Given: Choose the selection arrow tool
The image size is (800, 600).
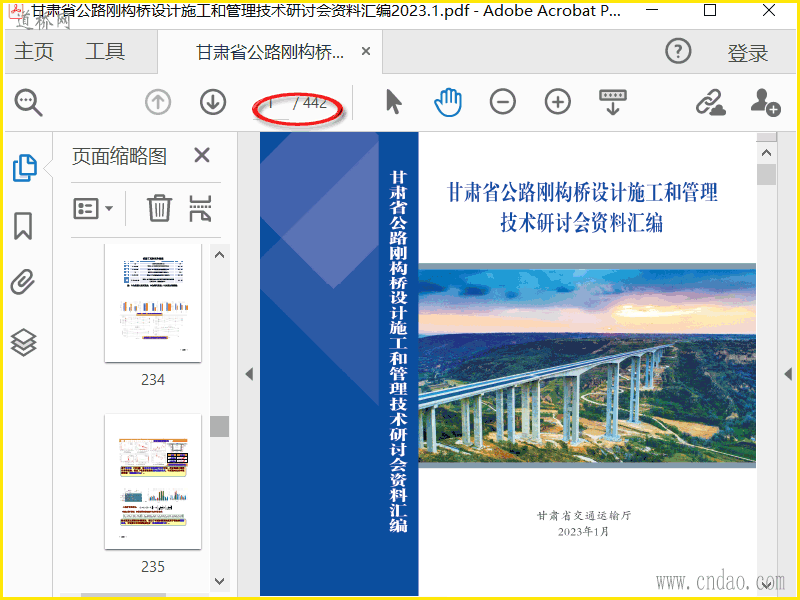Looking at the screenshot, I should coord(393,102).
